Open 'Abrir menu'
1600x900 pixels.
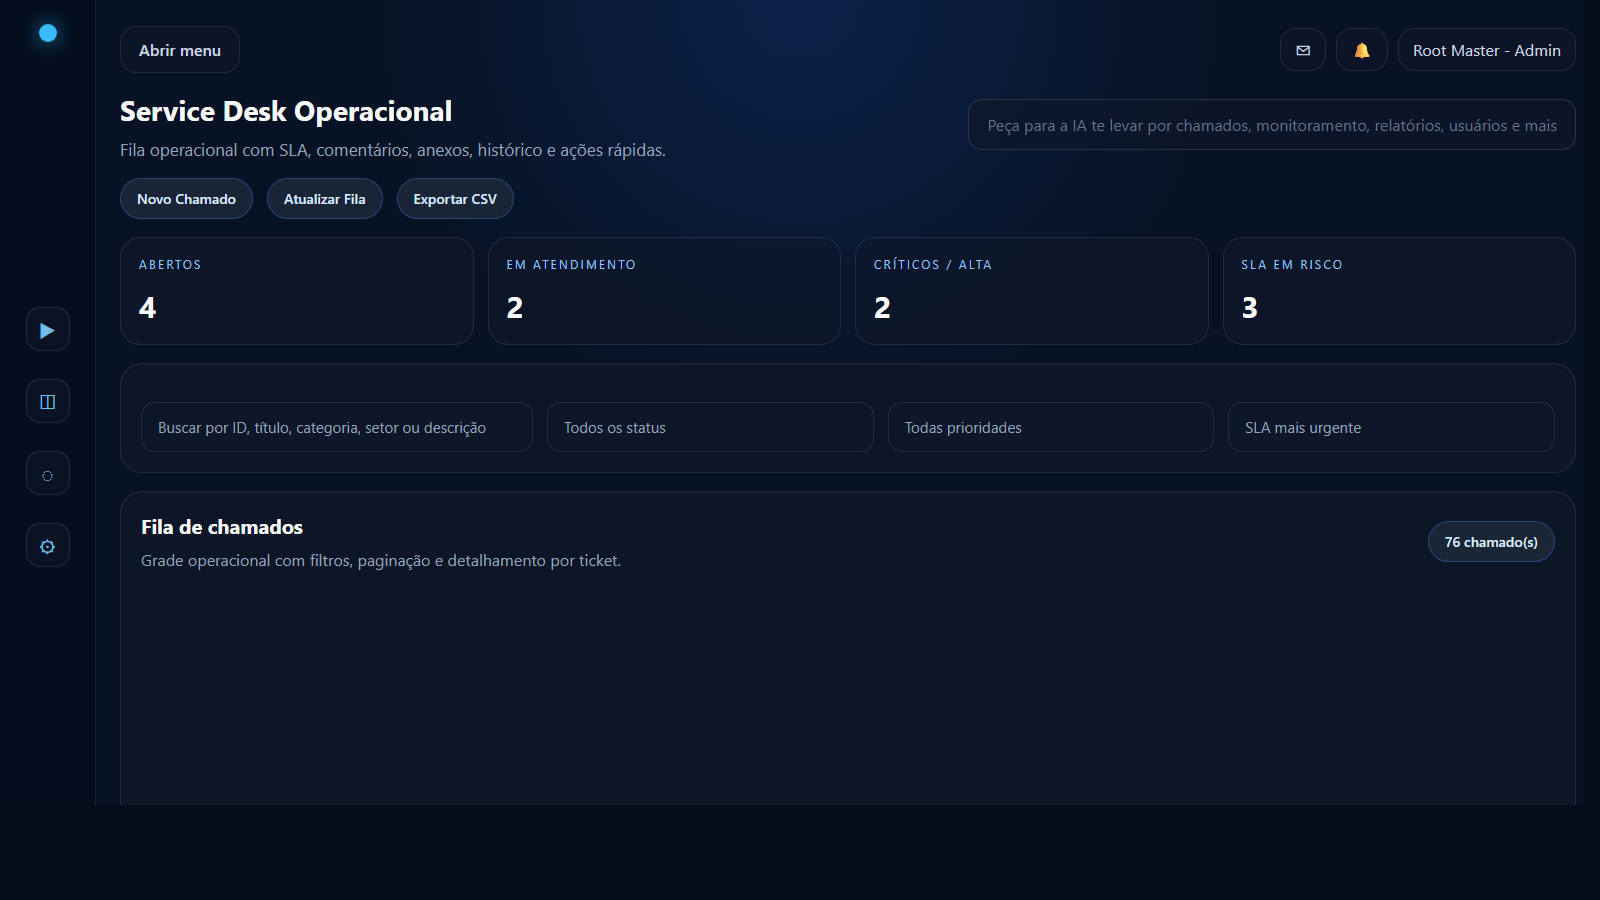tap(179, 49)
